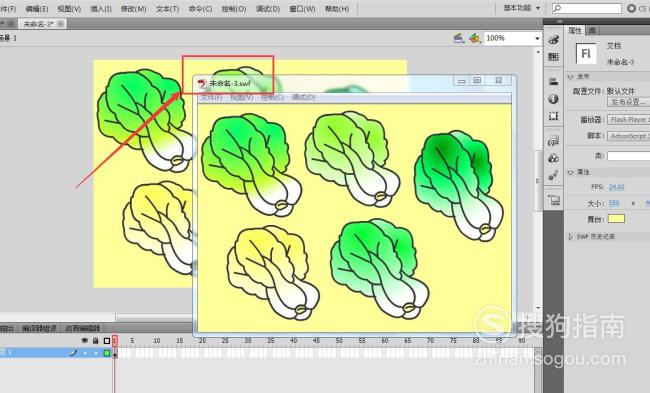Open the 修改(M) menu
650x393 pixels.
133,9
